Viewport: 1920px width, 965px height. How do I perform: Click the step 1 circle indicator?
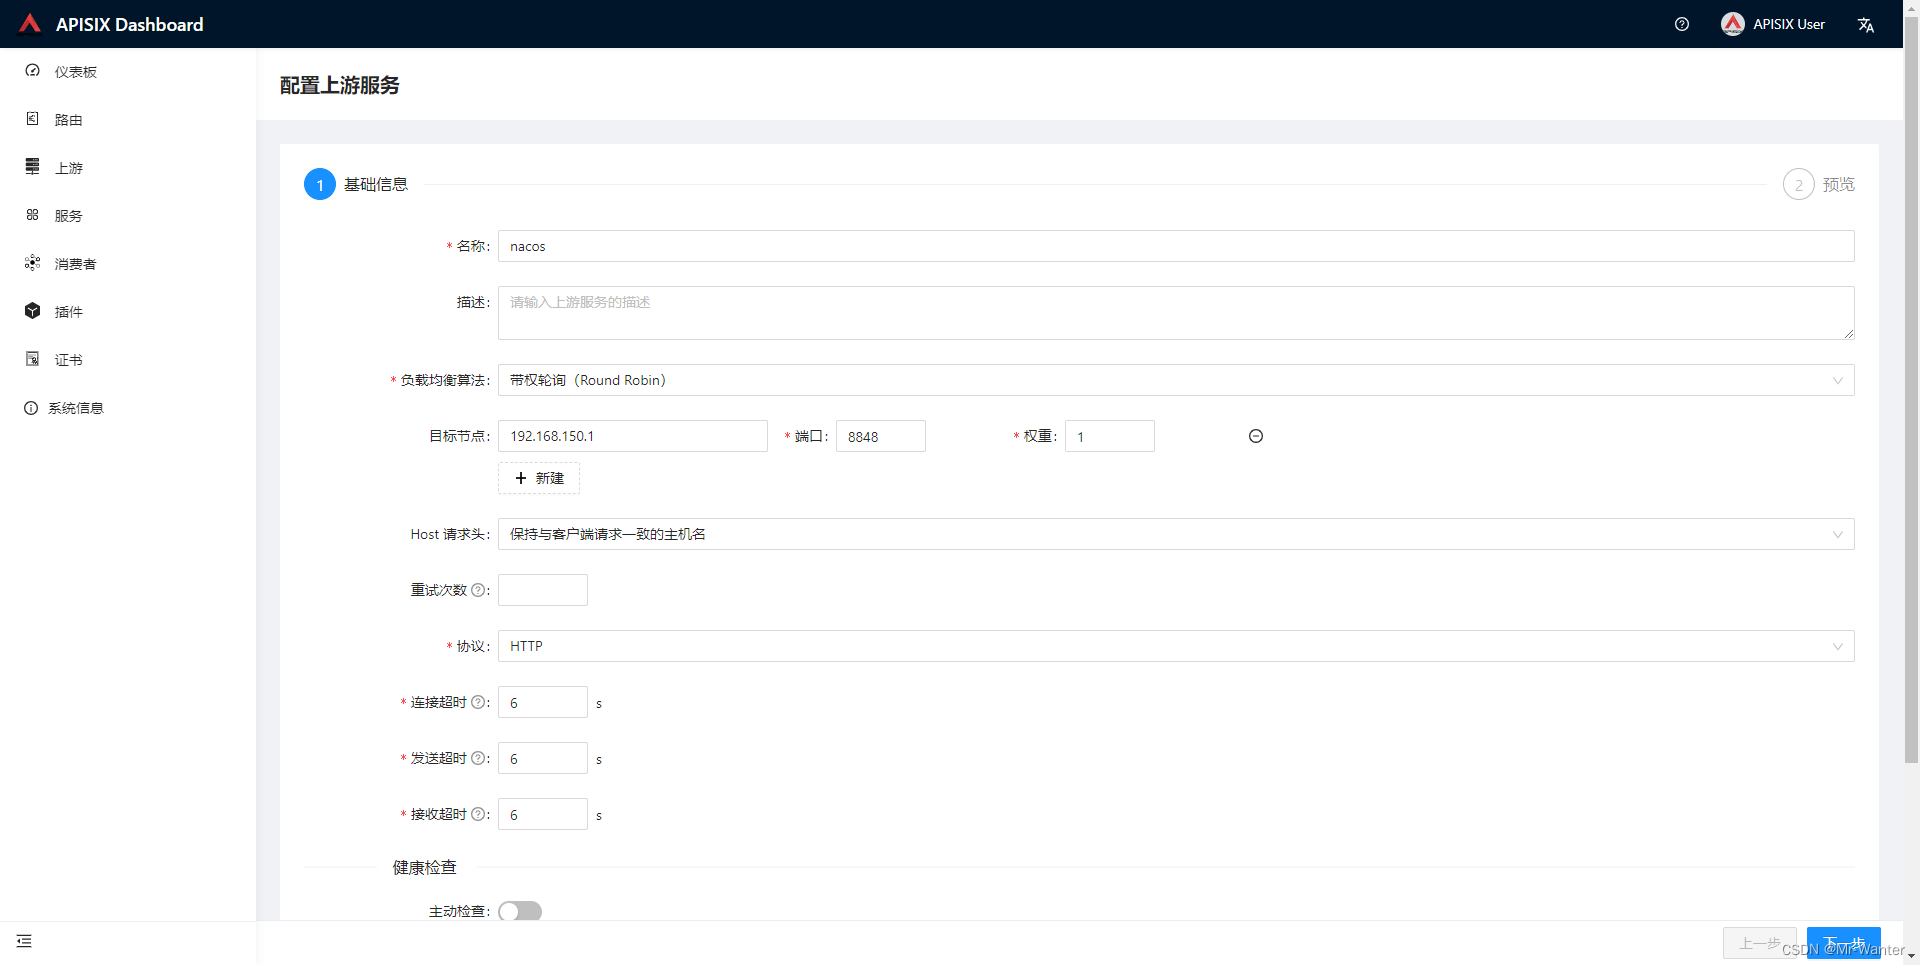pyautogui.click(x=320, y=184)
